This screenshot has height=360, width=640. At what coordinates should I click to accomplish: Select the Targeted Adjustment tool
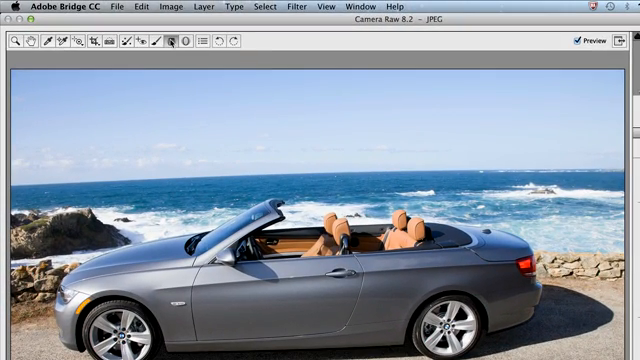[x=78, y=41]
